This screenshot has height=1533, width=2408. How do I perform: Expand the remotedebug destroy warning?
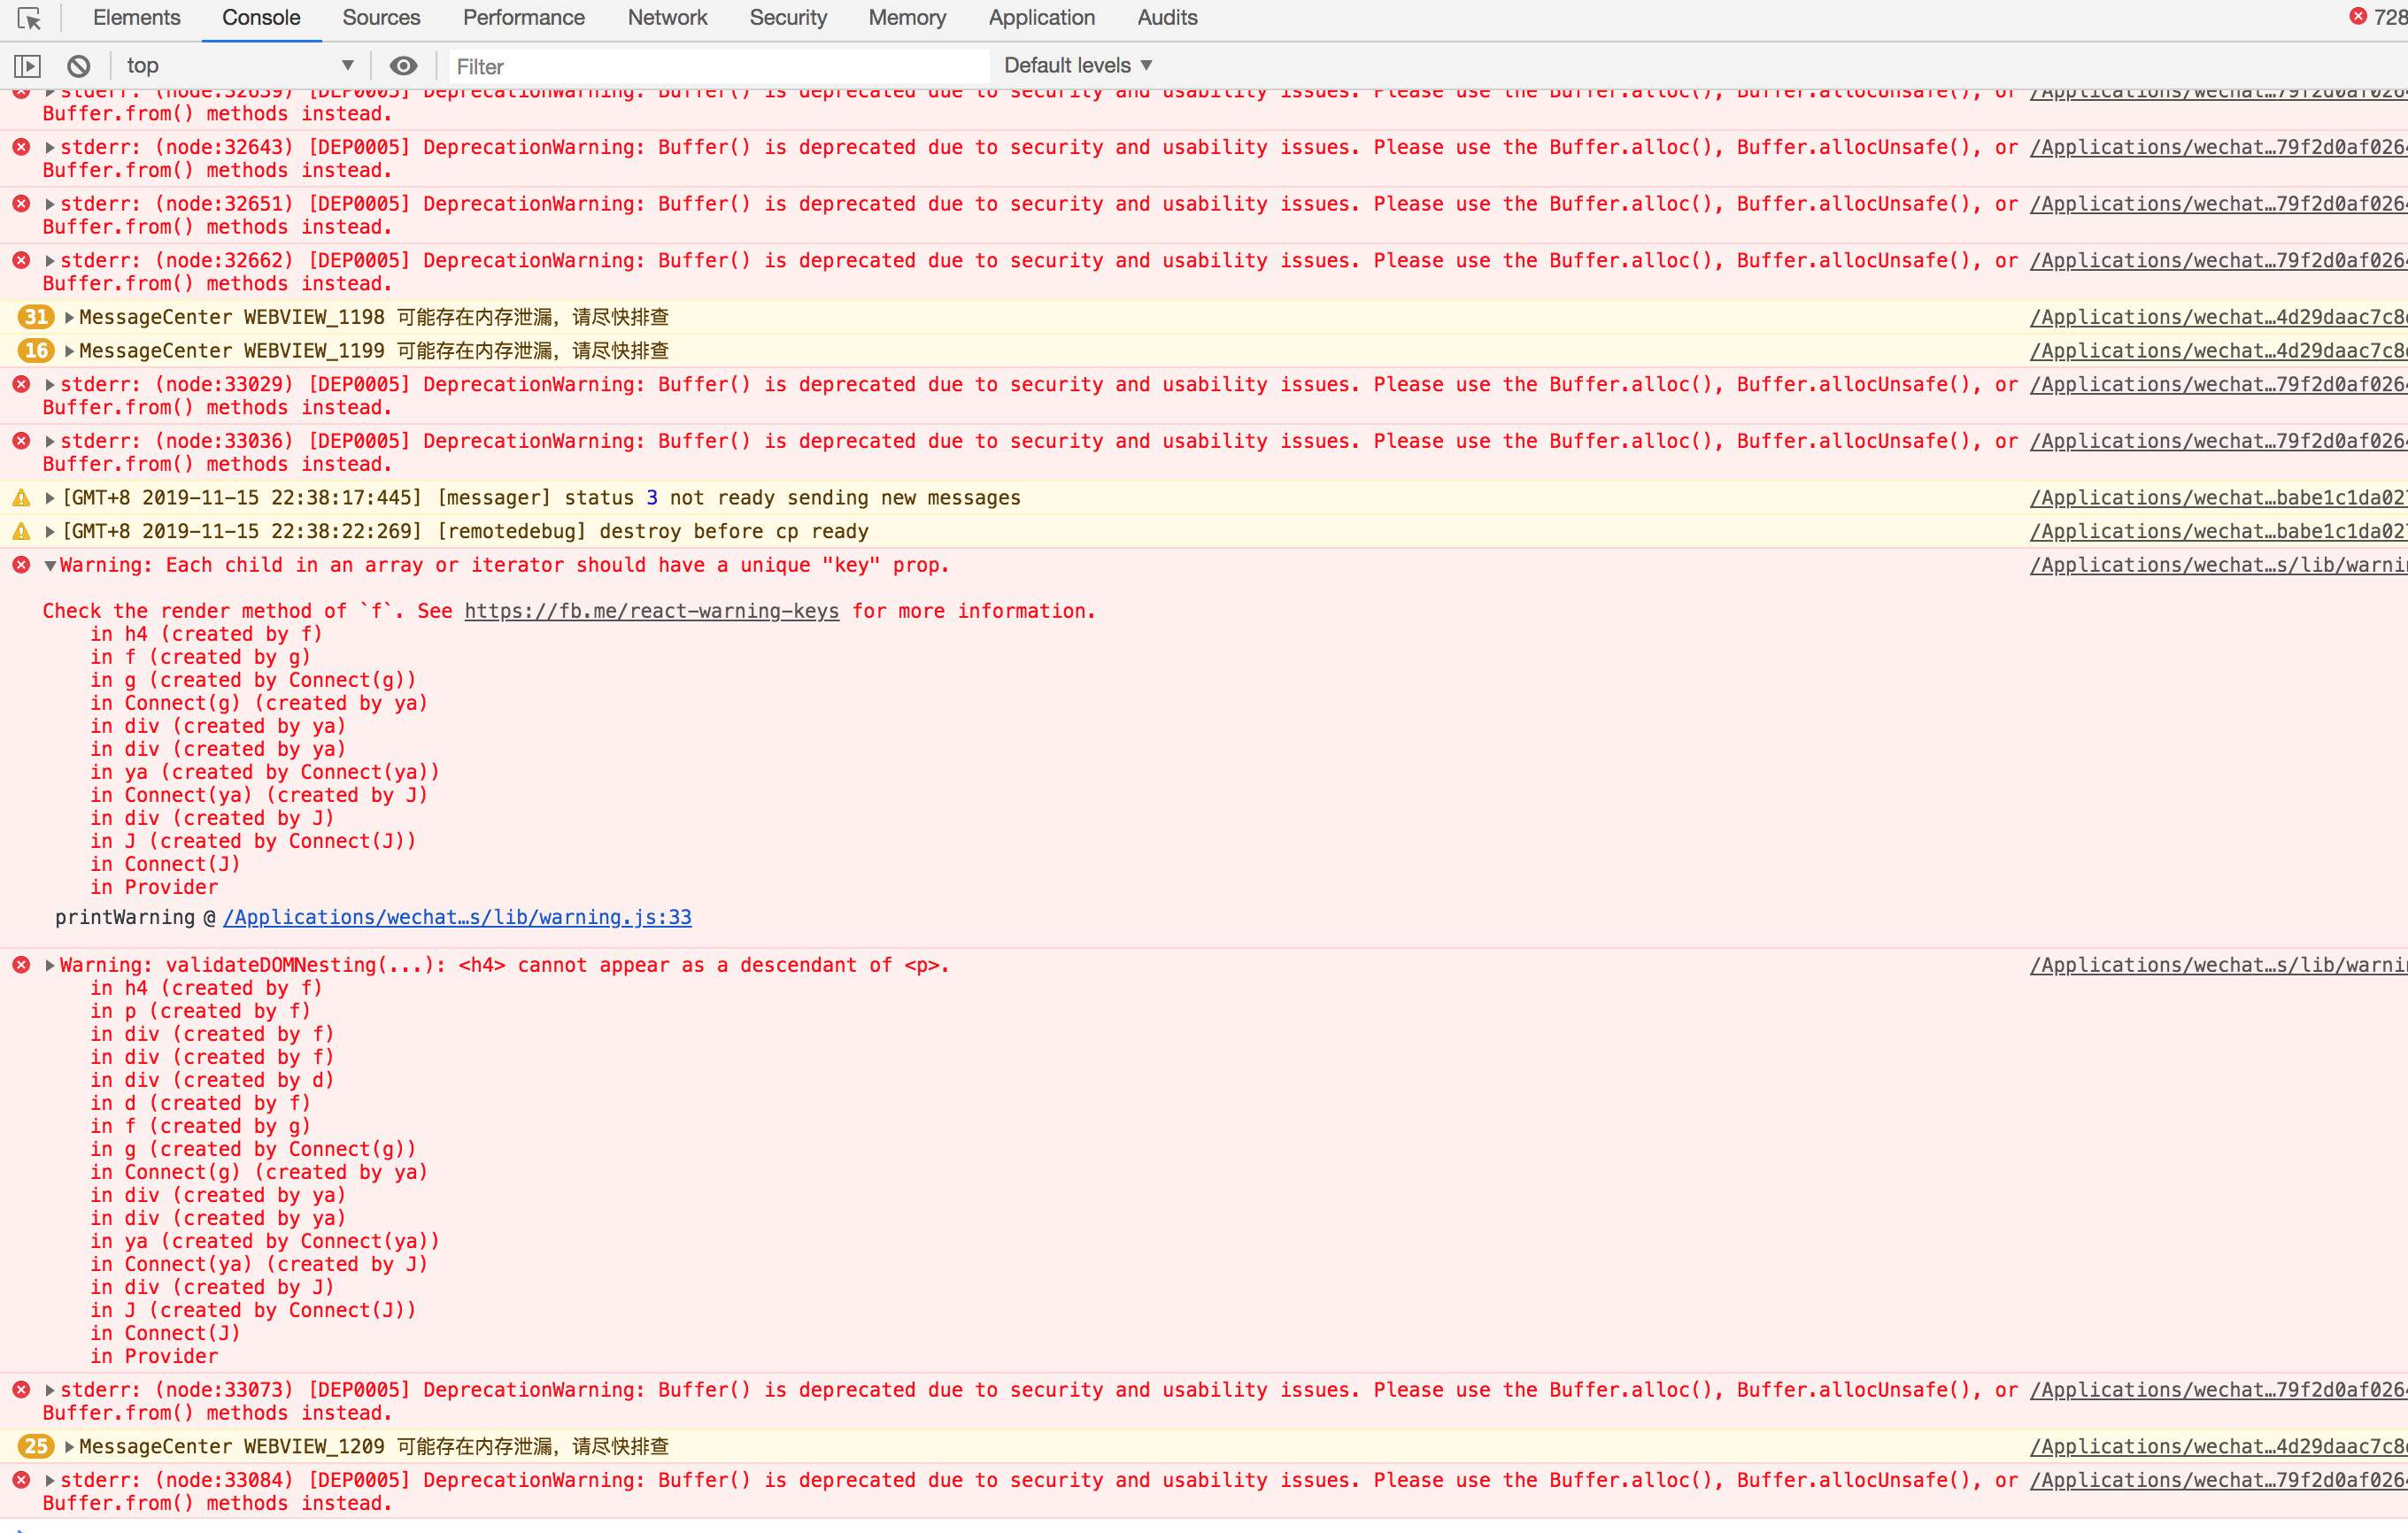click(x=50, y=533)
